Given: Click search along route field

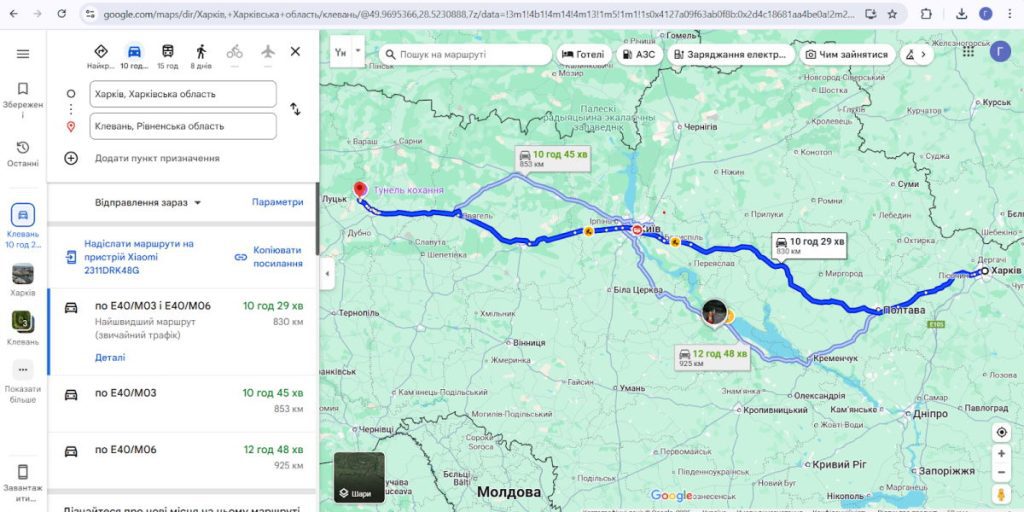Looking at the screenshot, I should pos(465,55).
